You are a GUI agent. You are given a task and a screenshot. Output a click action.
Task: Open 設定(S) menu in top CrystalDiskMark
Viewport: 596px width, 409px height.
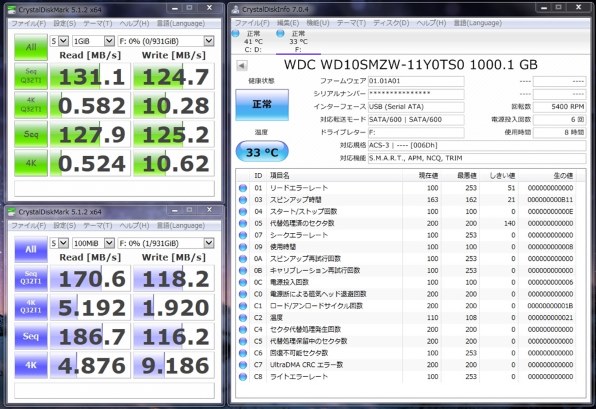[65, 24]
